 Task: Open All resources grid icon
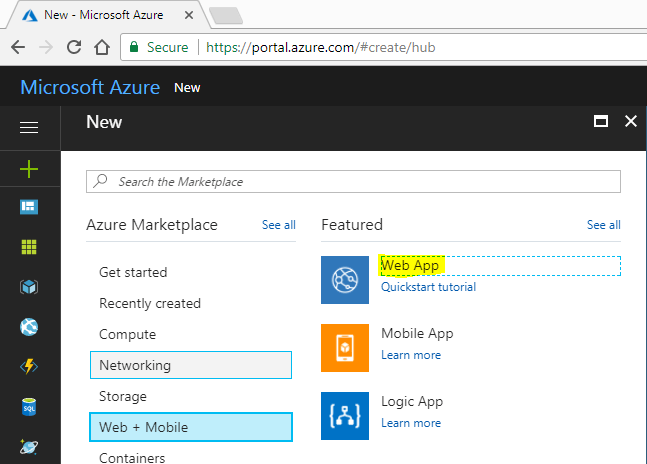[x=29, y=247]
